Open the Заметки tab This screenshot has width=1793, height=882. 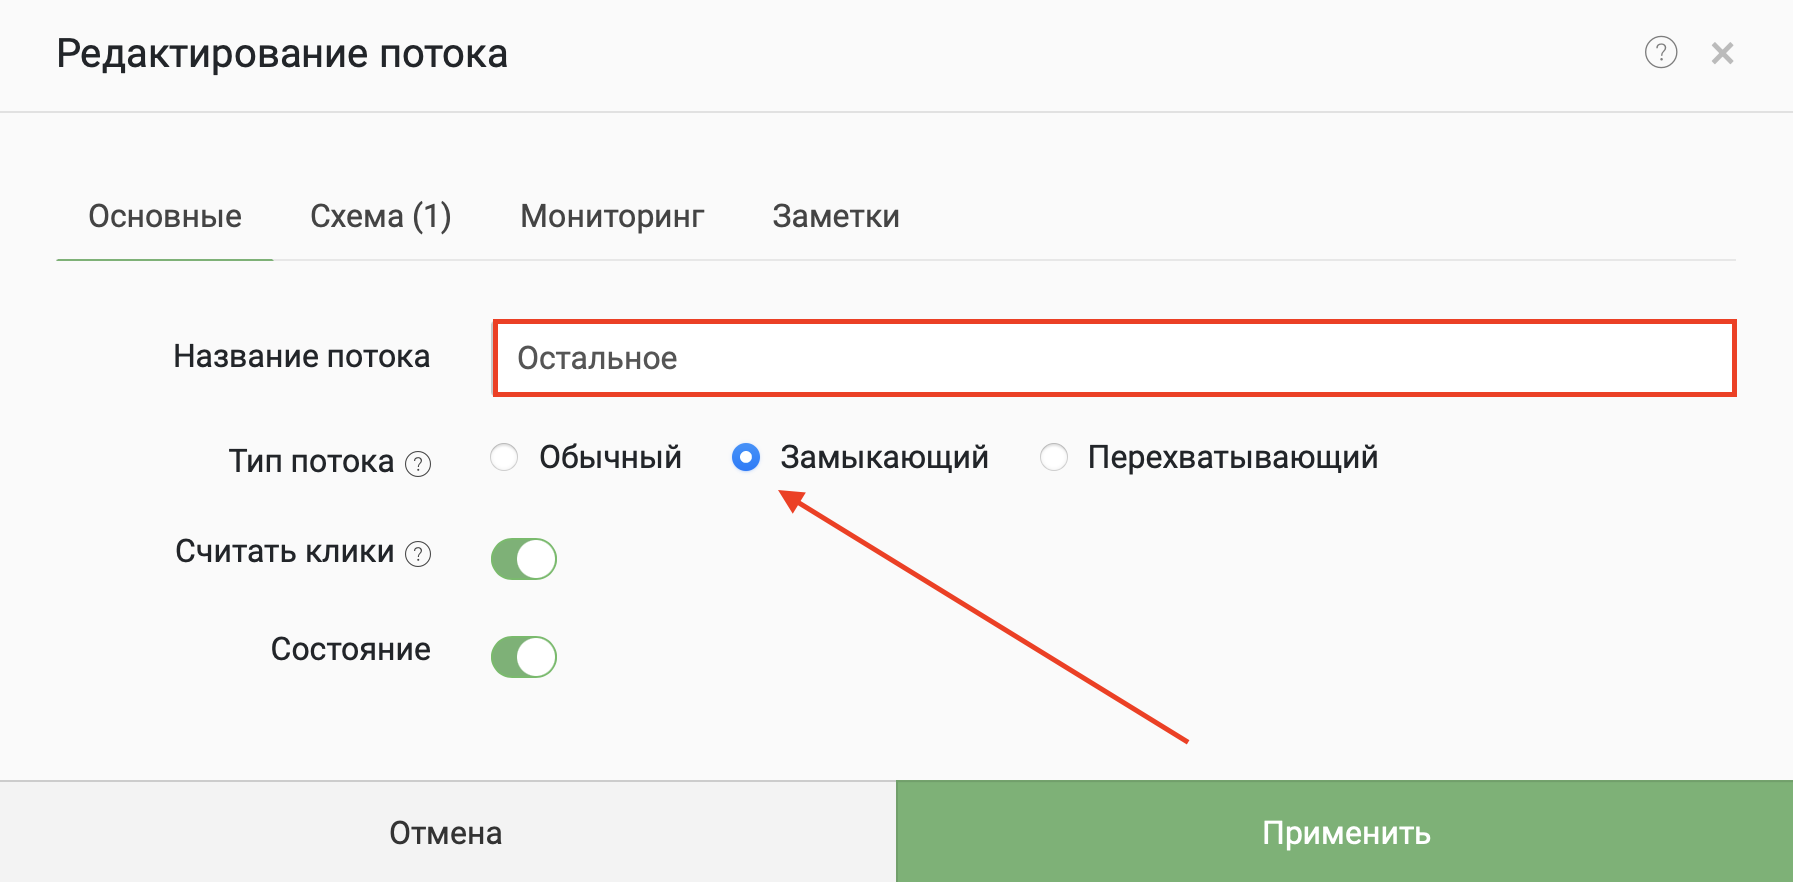pos(836,216)
